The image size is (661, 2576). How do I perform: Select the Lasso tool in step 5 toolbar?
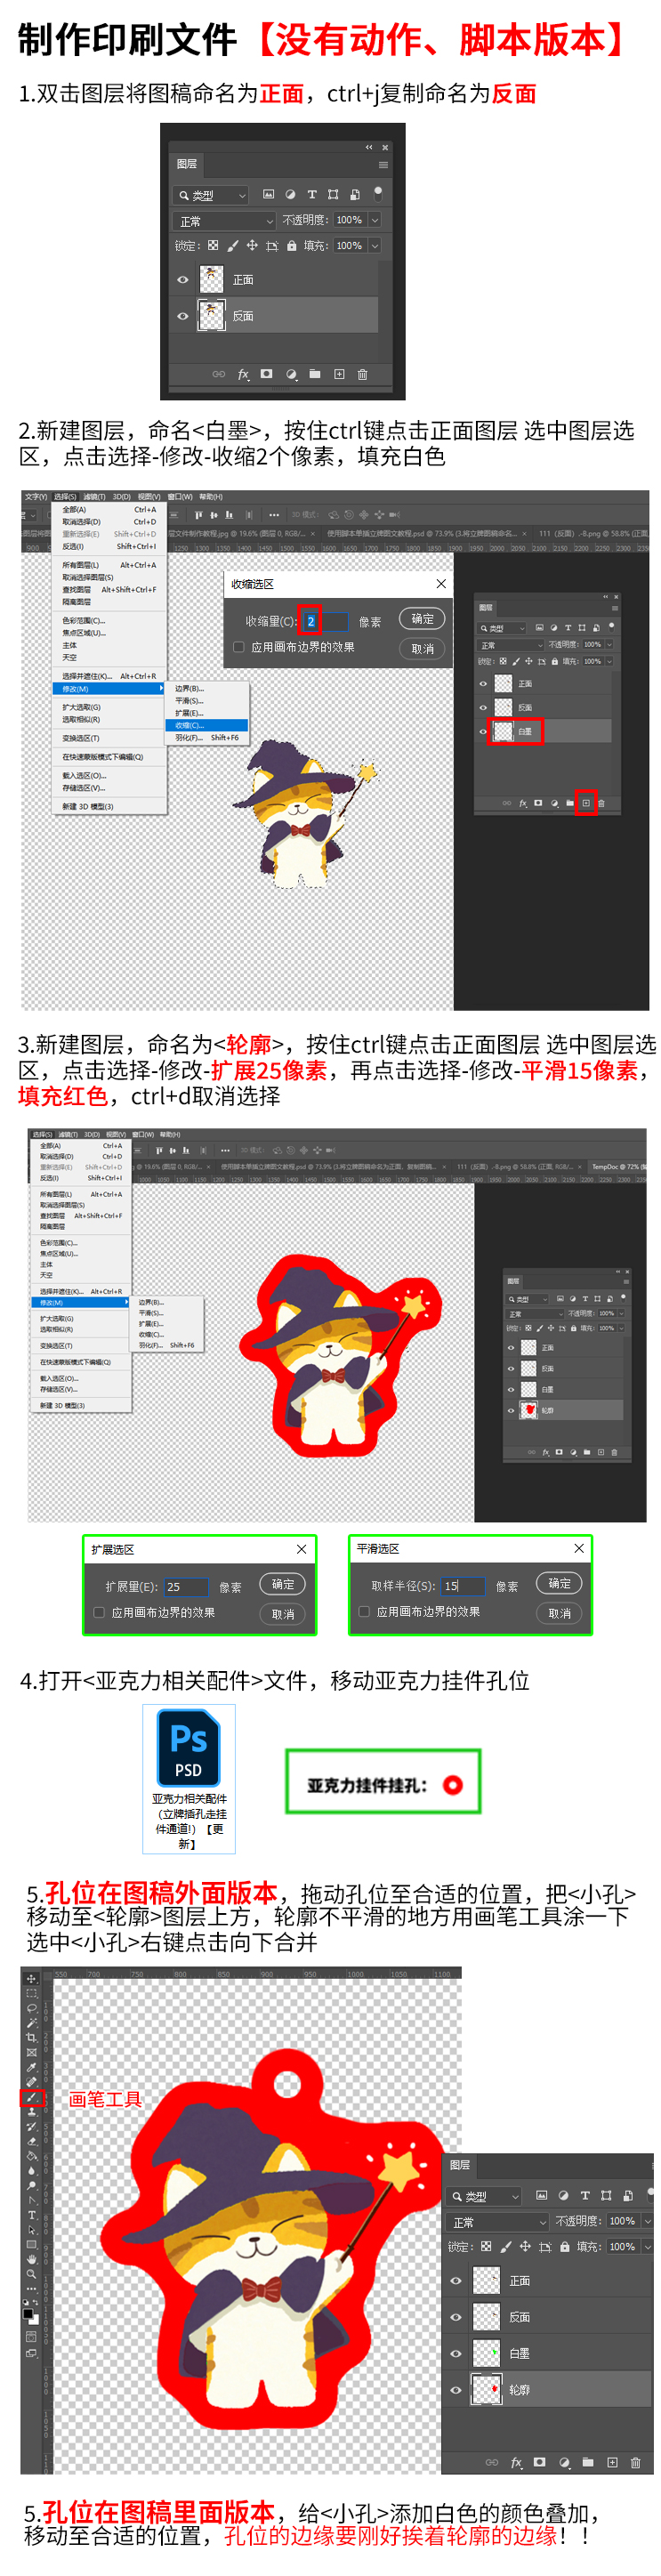pyautogui.click(x=31, y=2009)
